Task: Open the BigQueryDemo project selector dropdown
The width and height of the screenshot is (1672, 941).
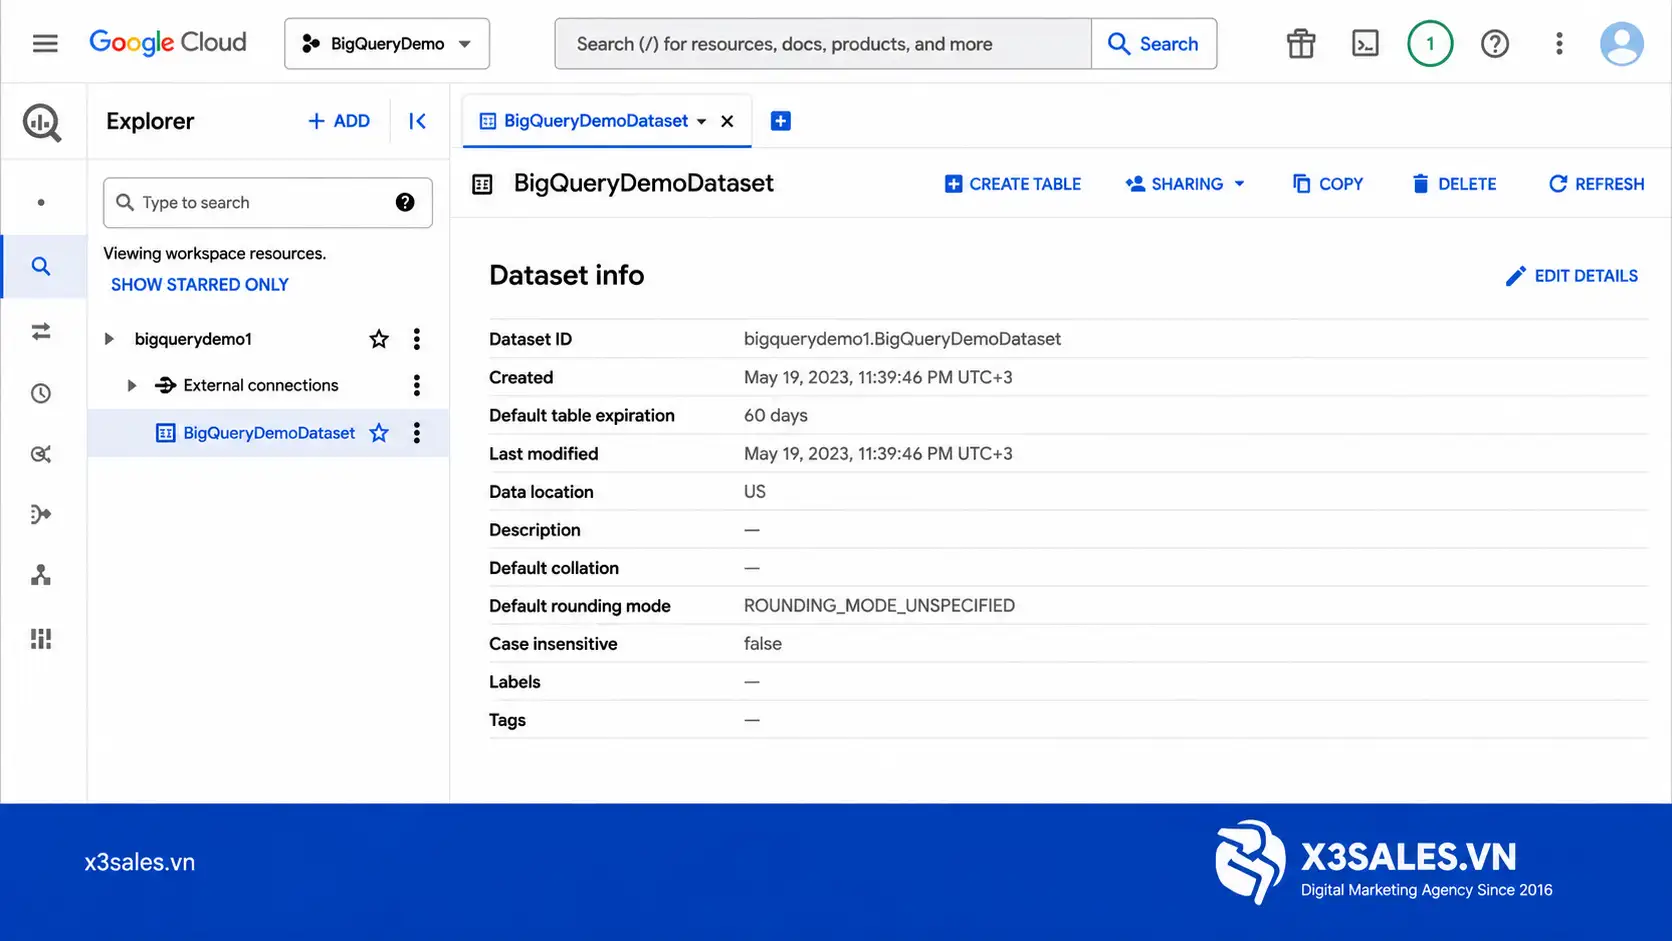Action: point(387,43)
